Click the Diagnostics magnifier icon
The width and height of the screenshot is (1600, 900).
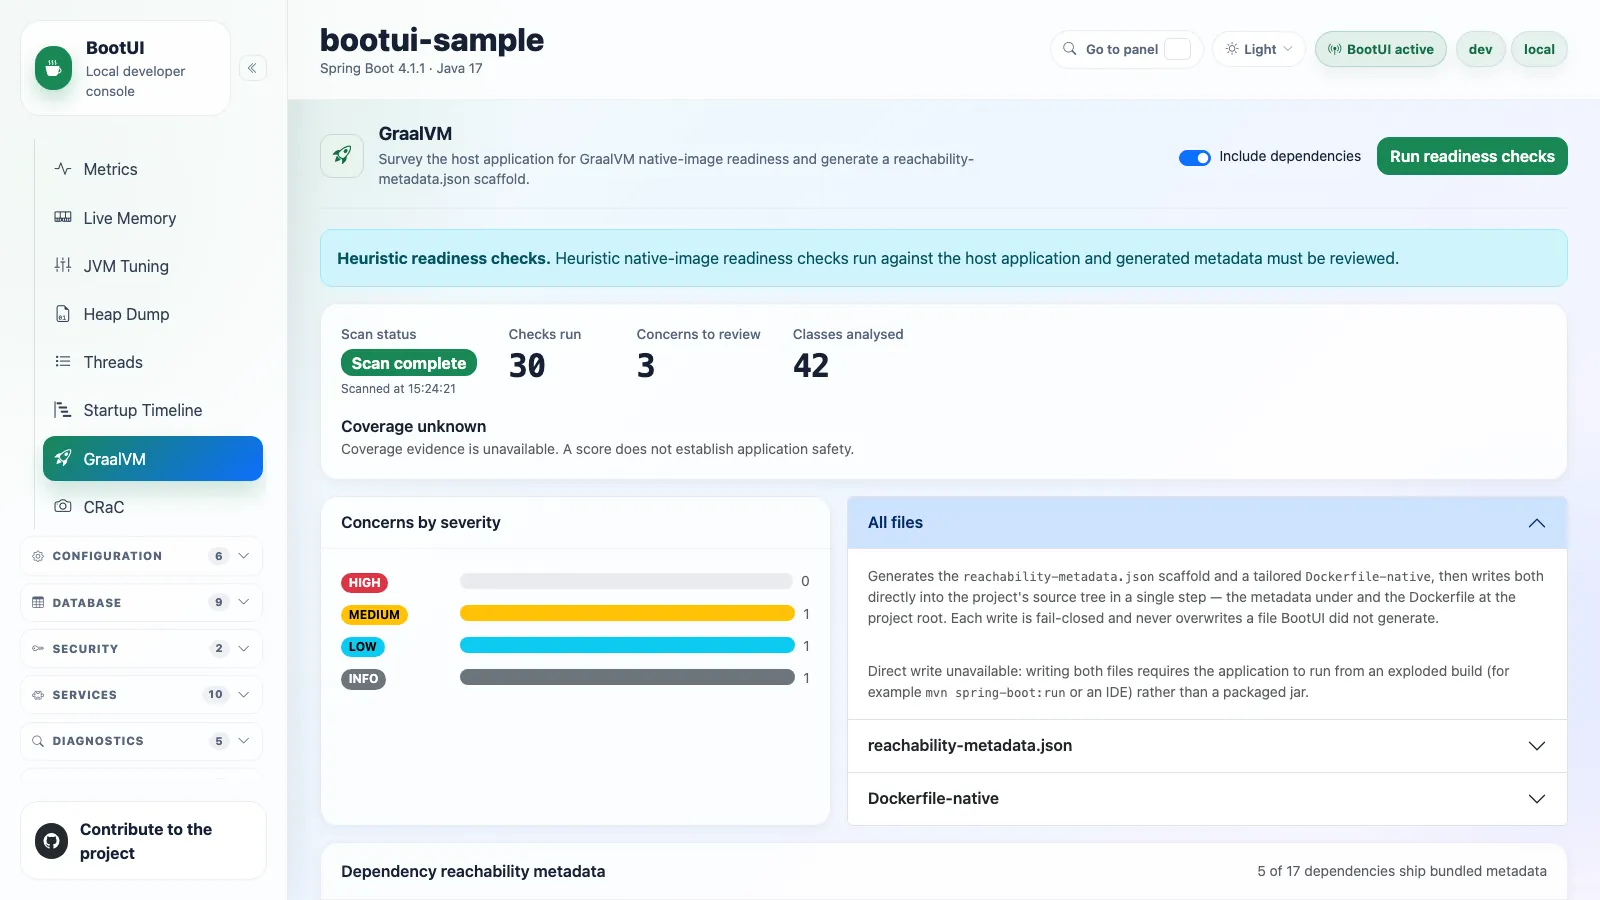(x=38, y=741)
